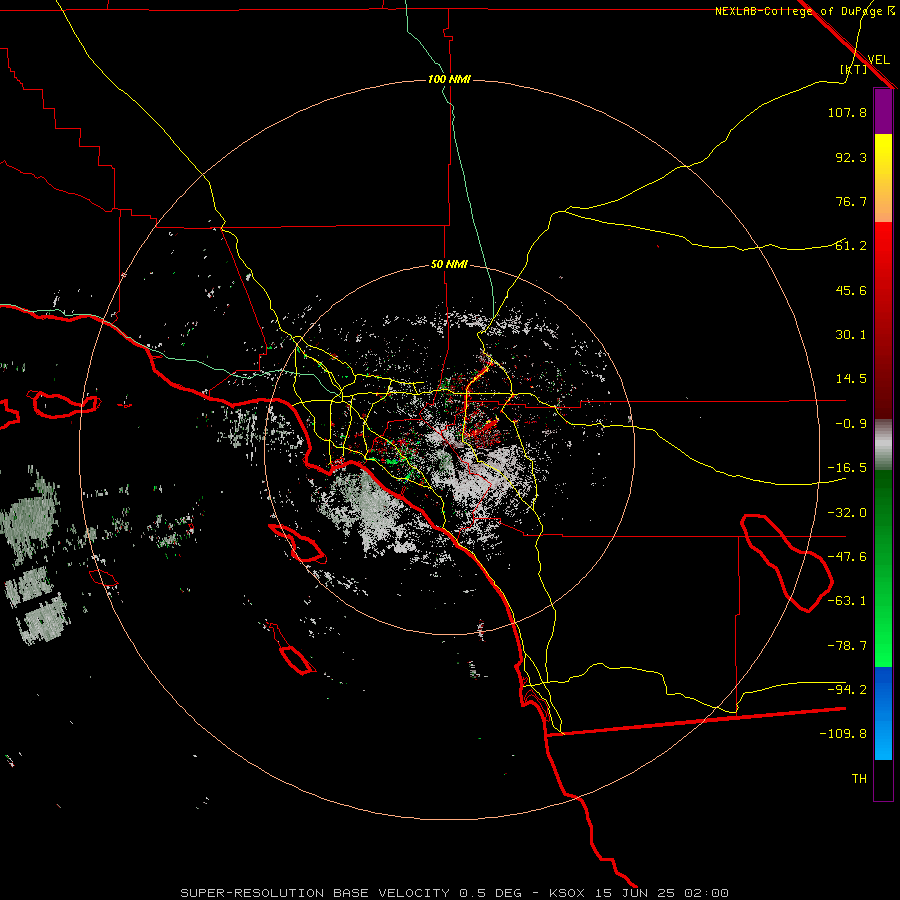Click the blue segment of the color bar

click(x=883, y=713)
